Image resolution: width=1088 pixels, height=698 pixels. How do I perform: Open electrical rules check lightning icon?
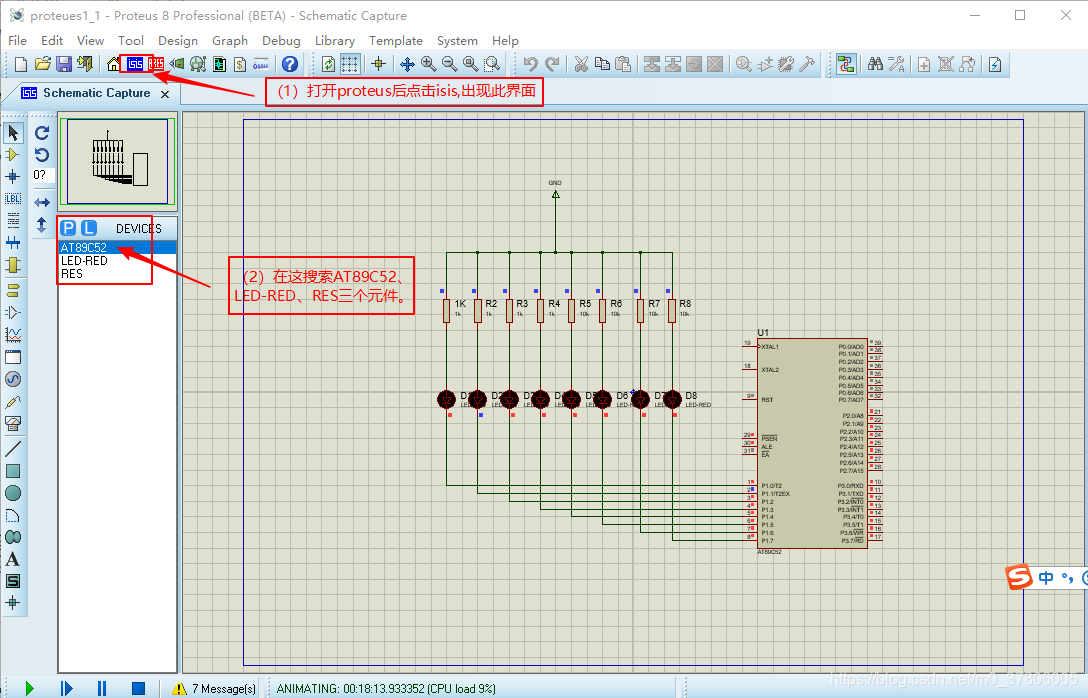click(995, 65)
